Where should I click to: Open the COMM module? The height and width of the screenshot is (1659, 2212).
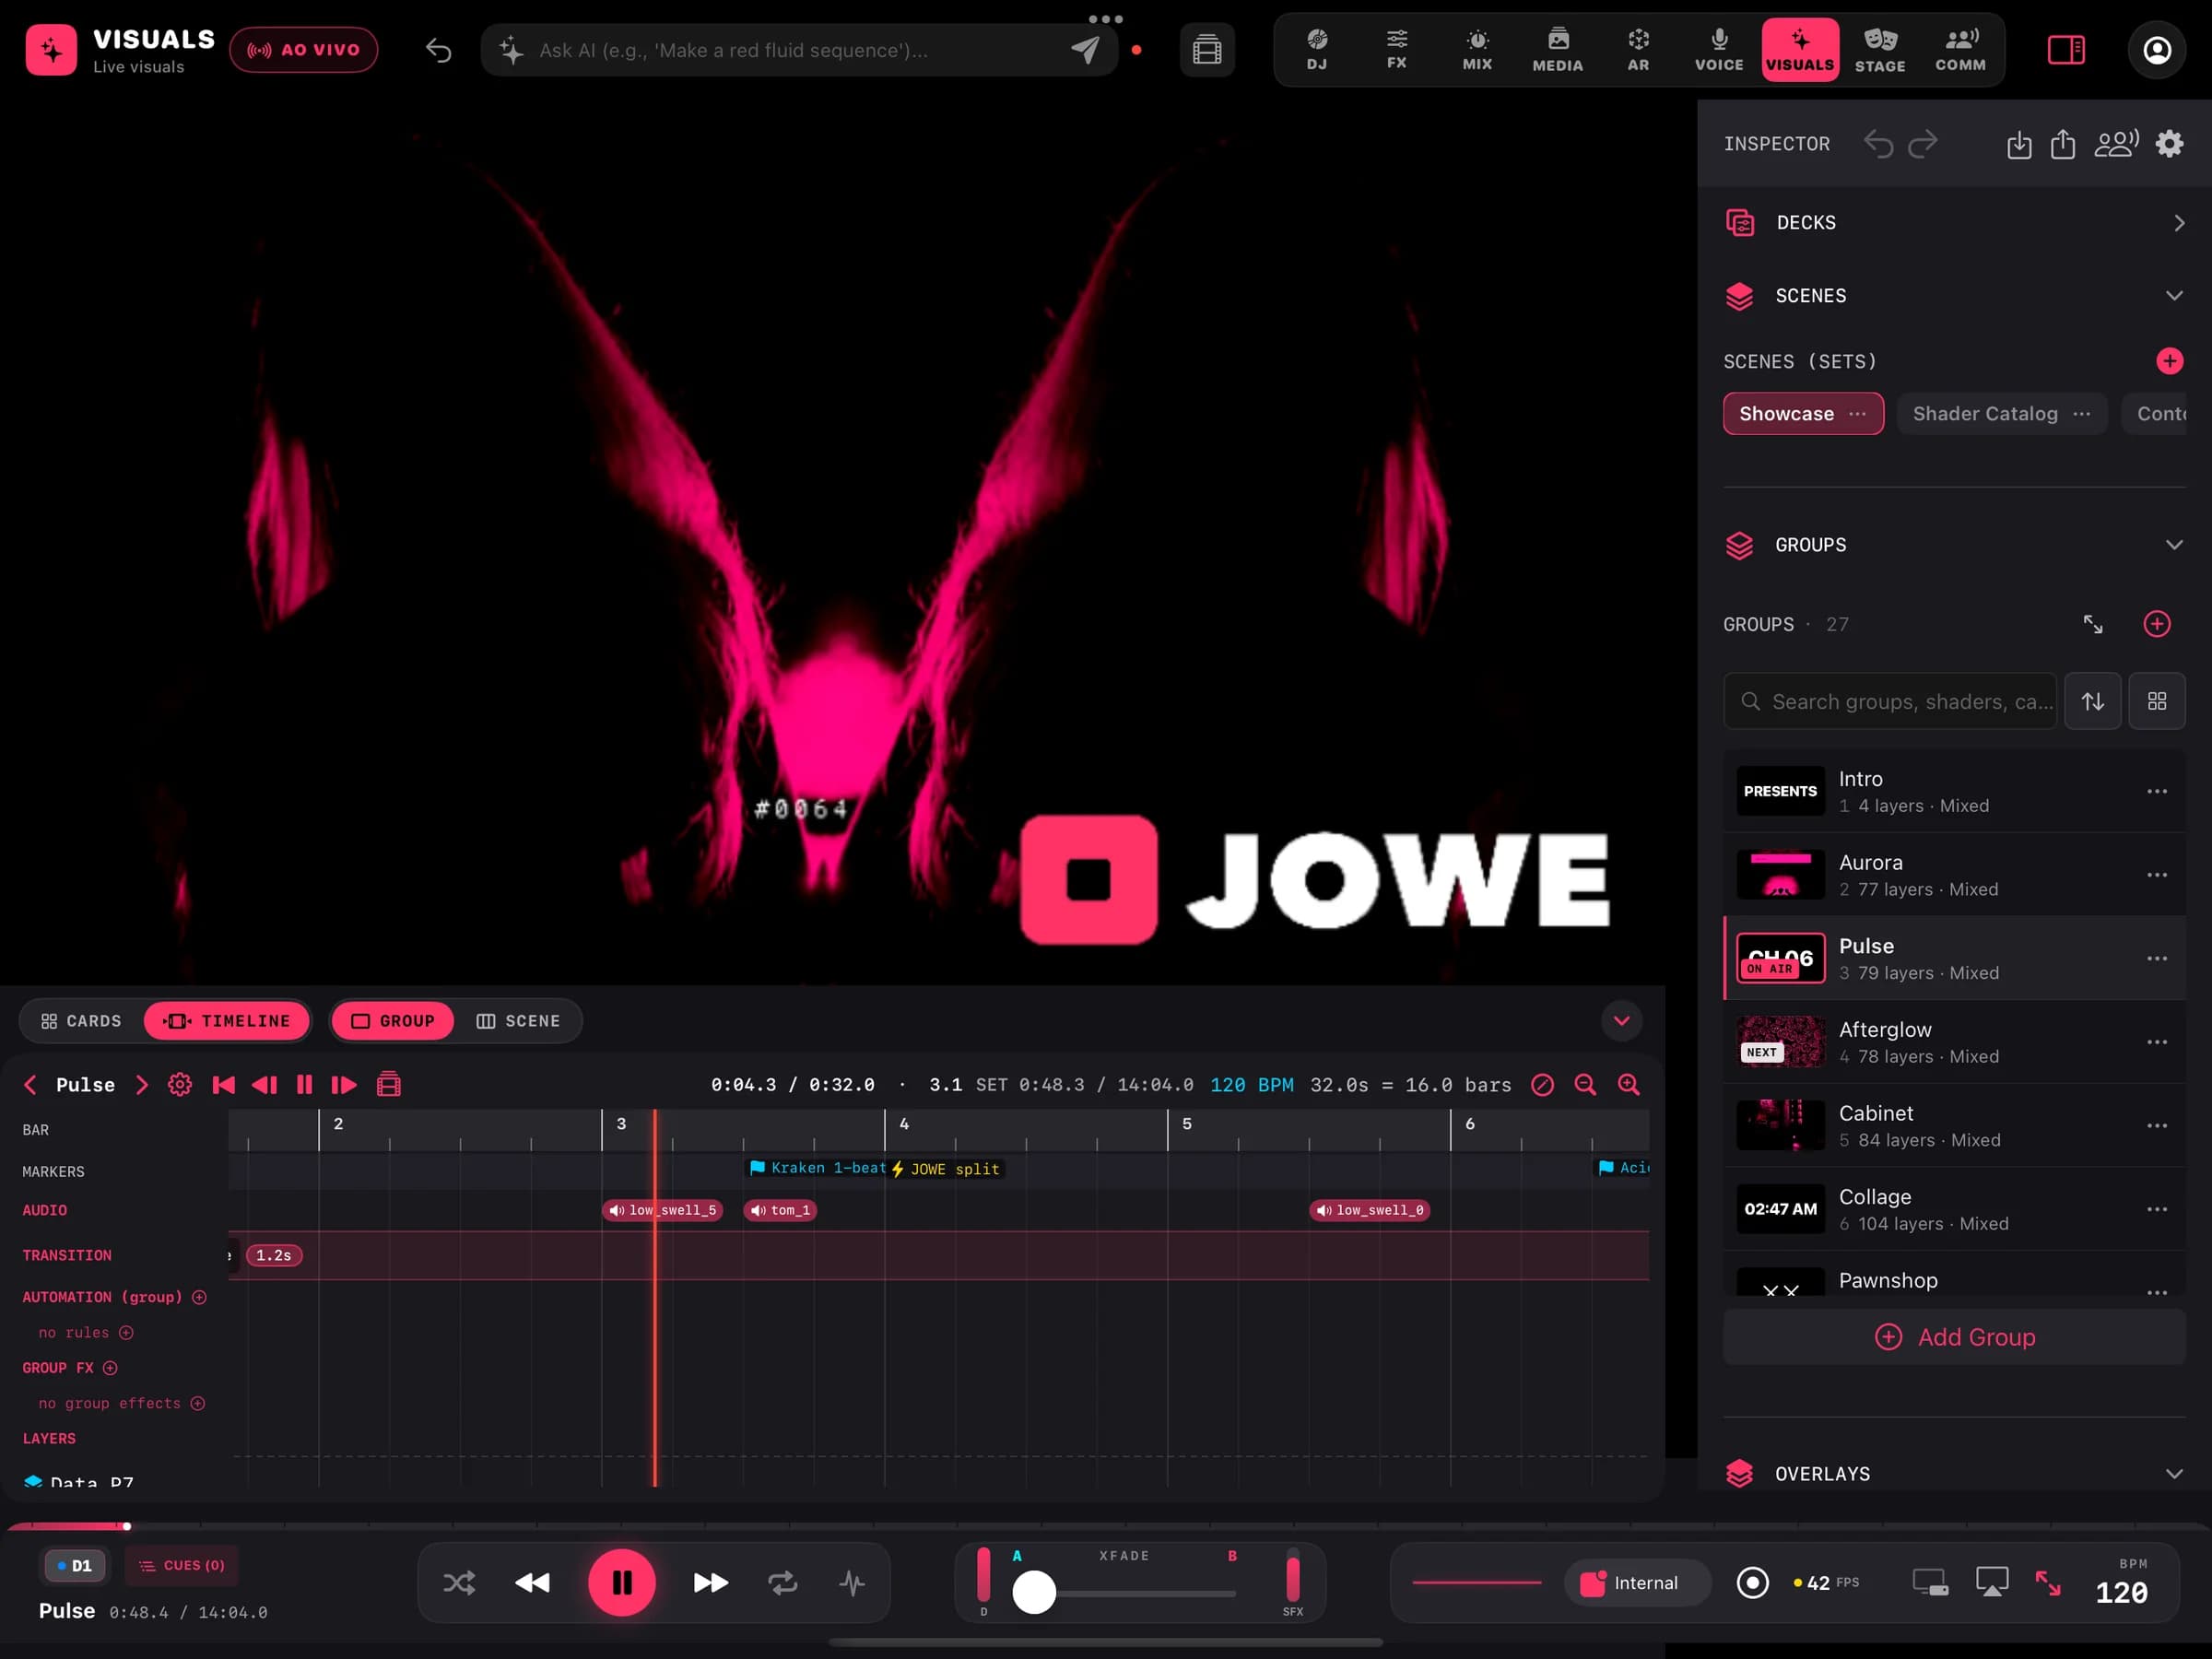(x=1960, y=49)
